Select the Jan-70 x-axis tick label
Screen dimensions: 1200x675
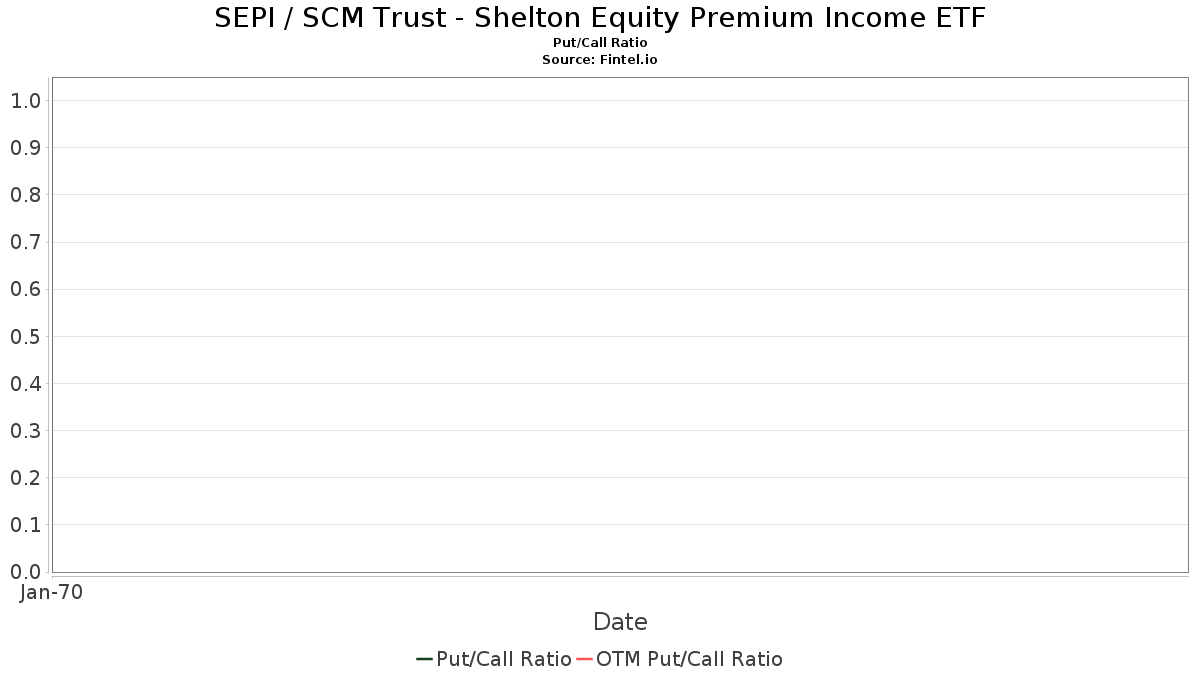(51, 592)
